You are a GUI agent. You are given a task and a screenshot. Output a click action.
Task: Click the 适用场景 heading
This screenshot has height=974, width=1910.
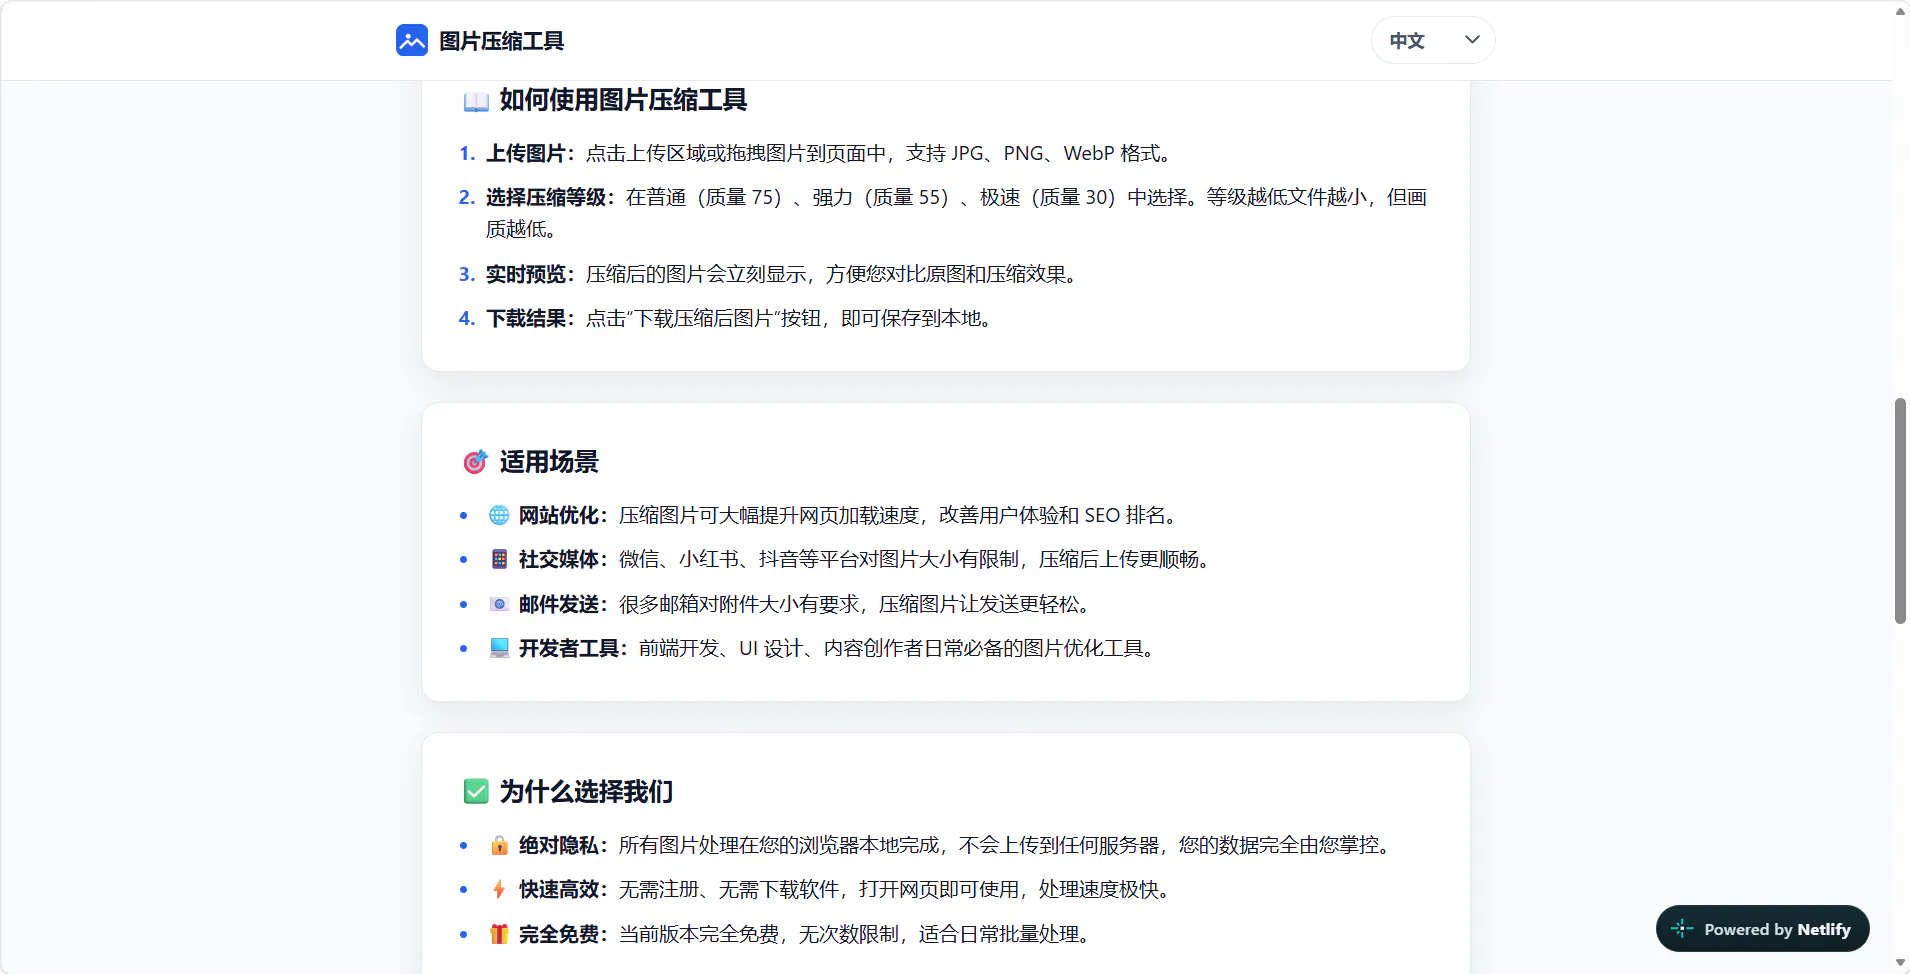549,462
